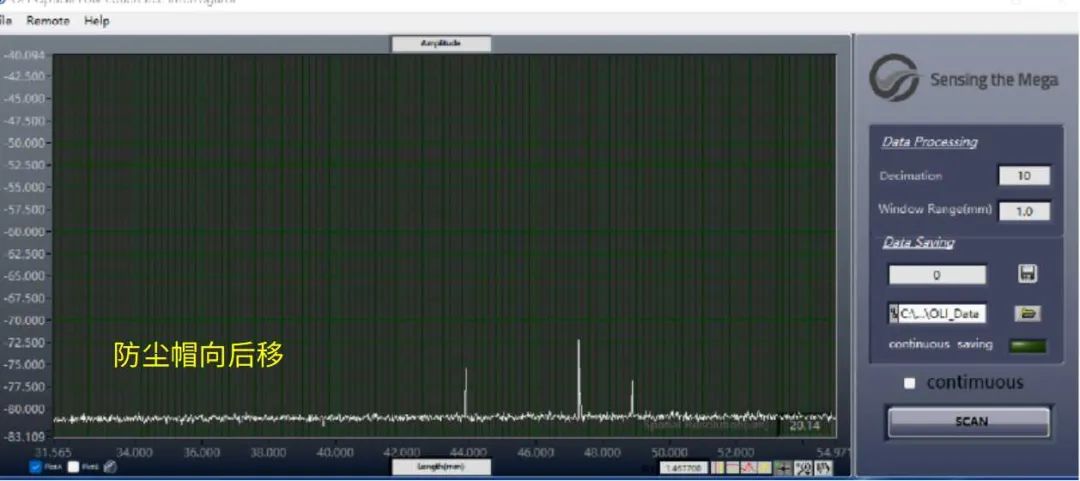
Task: Select the hand pan tool below graph
Action: click(x=823, y=467)
